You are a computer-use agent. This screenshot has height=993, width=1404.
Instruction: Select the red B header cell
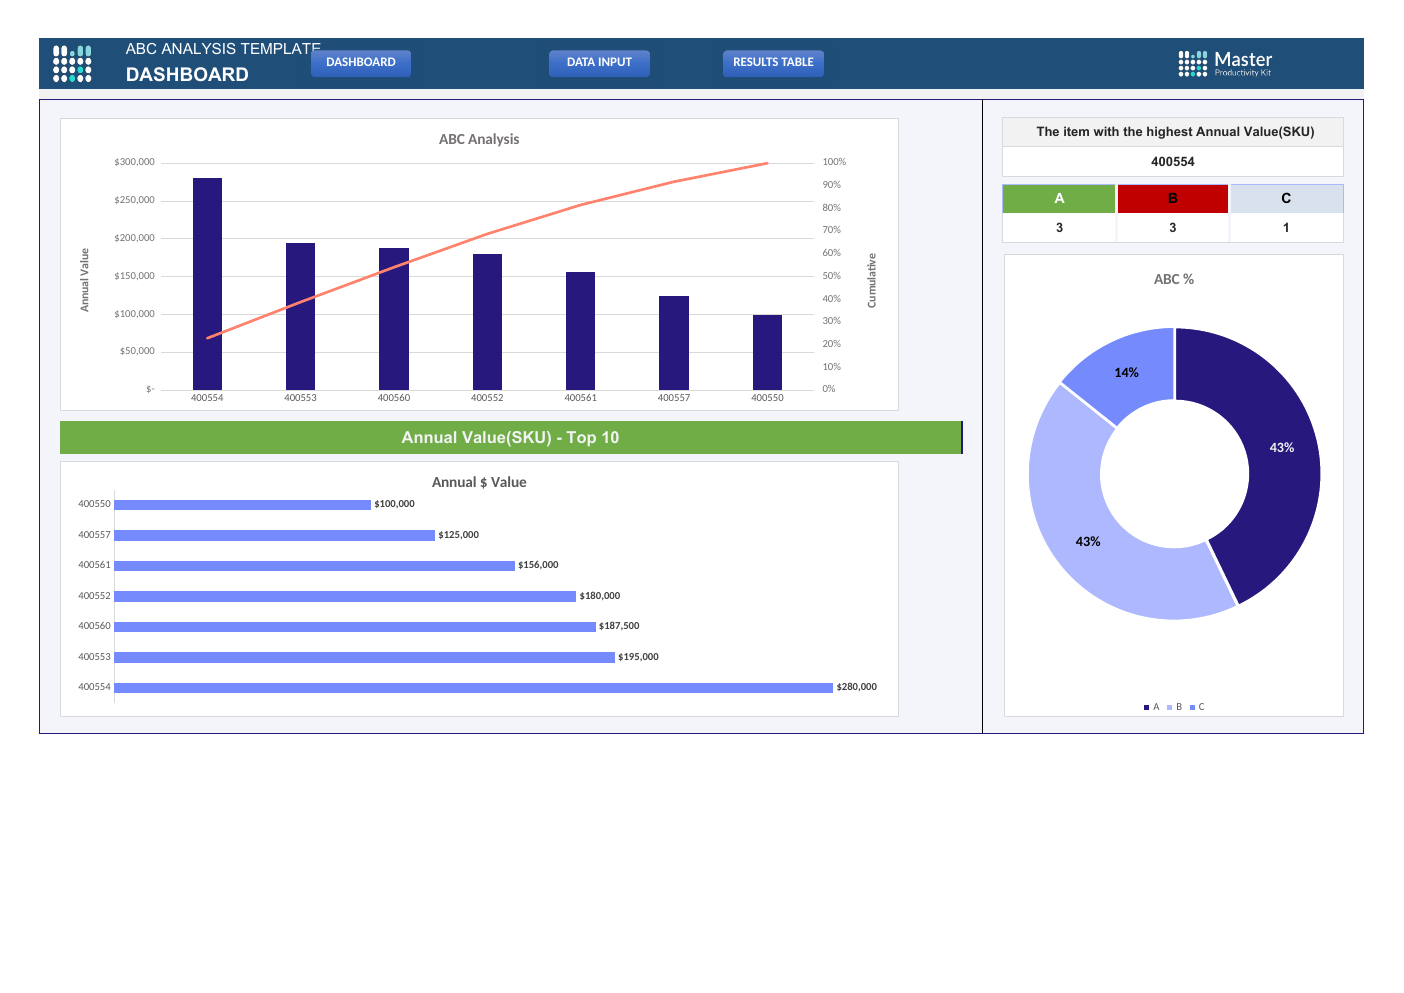(x=1173, y=198)
